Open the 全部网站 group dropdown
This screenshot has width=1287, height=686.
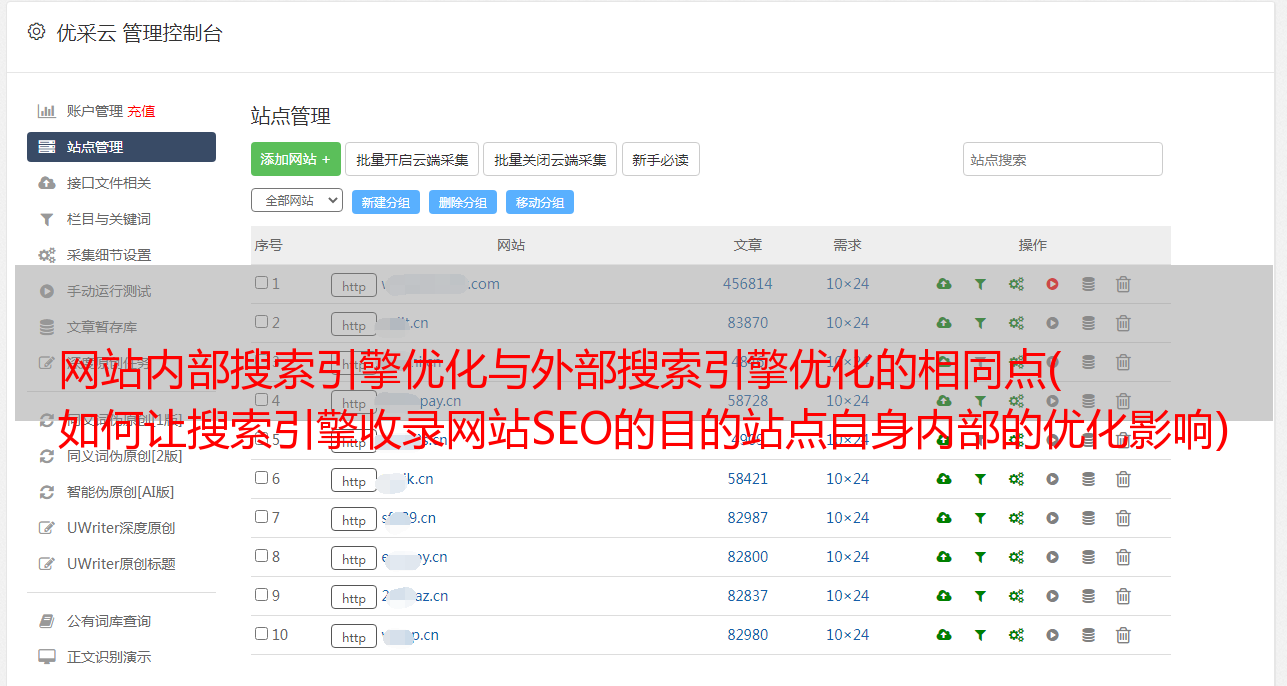coord(297,201)
